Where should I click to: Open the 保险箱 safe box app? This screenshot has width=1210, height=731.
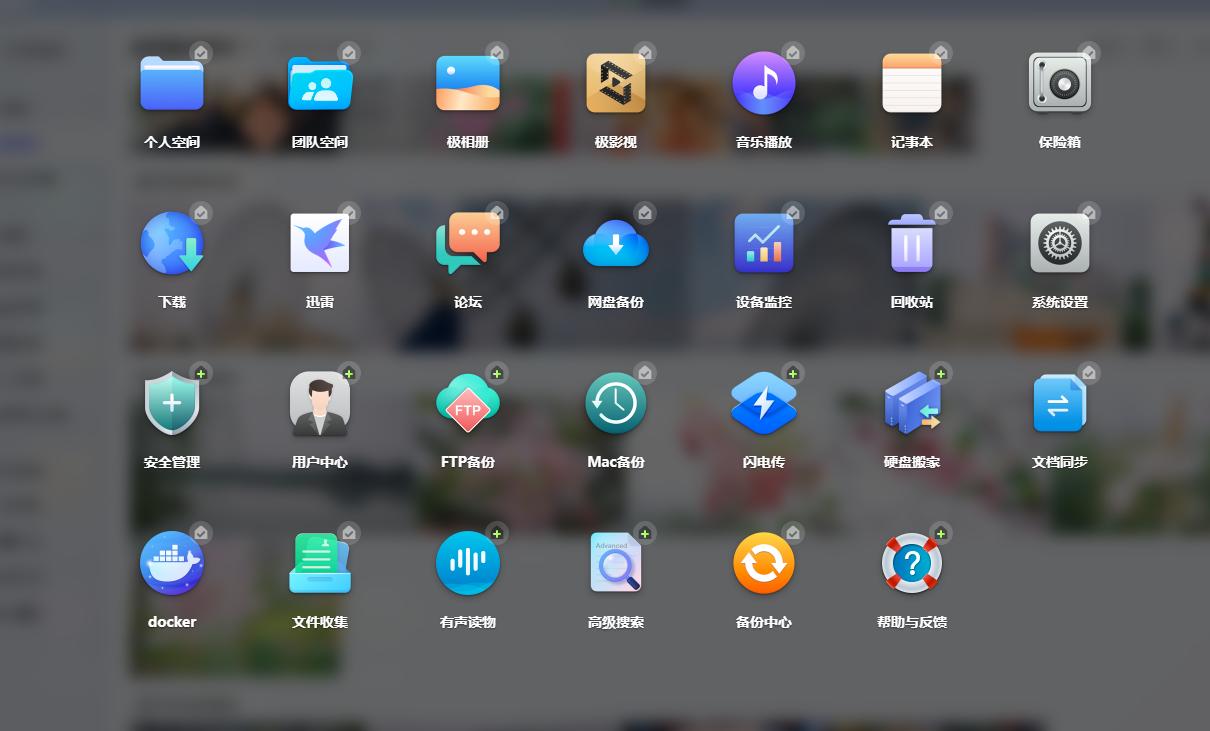[x=1060, y=84]
